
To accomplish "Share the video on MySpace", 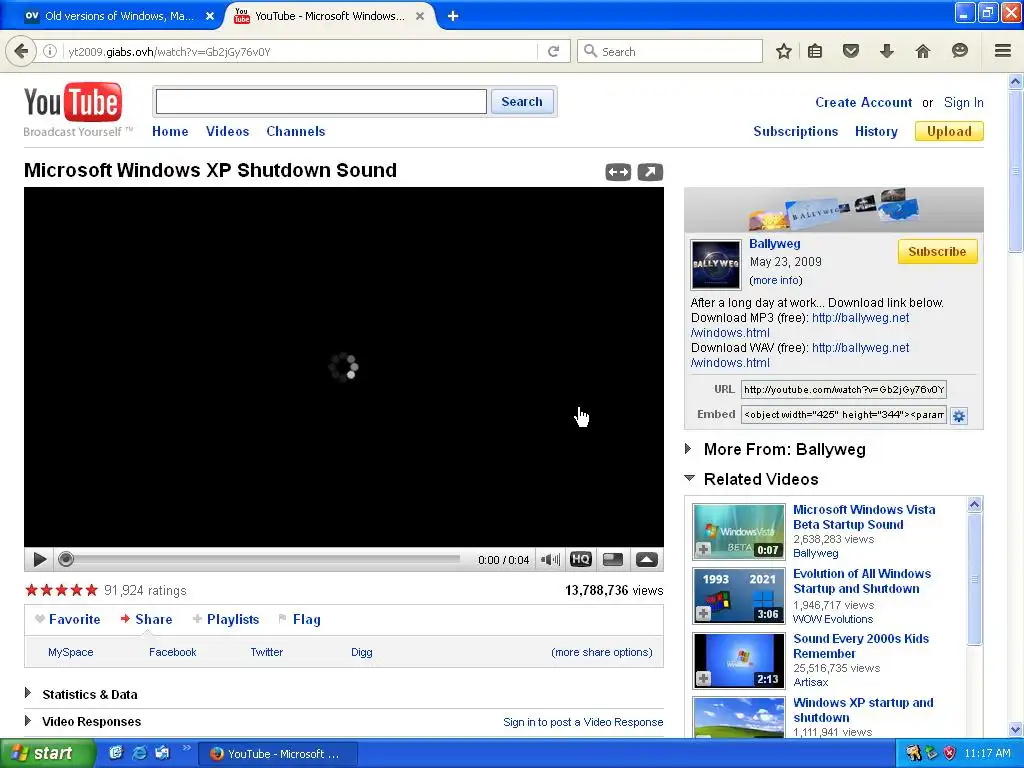I will [x=71, y=652].
